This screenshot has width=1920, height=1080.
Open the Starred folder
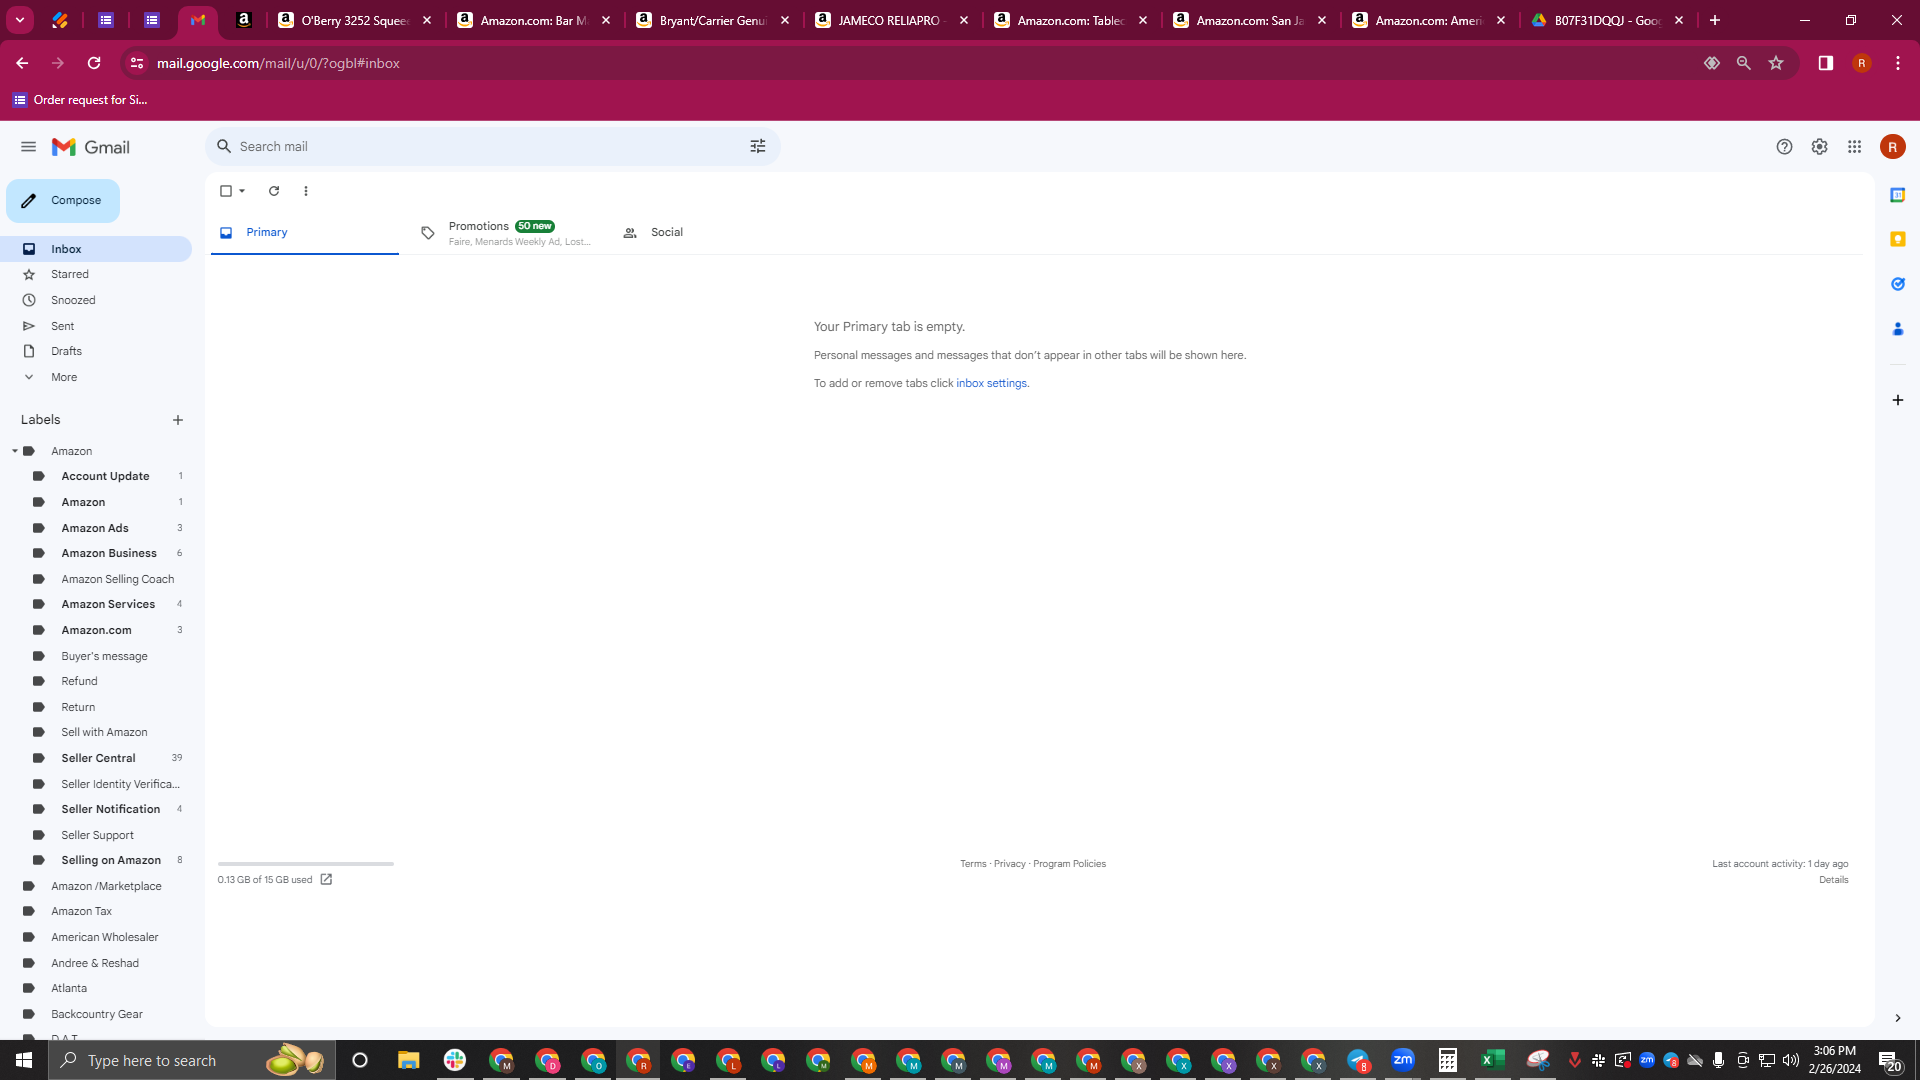96,275
